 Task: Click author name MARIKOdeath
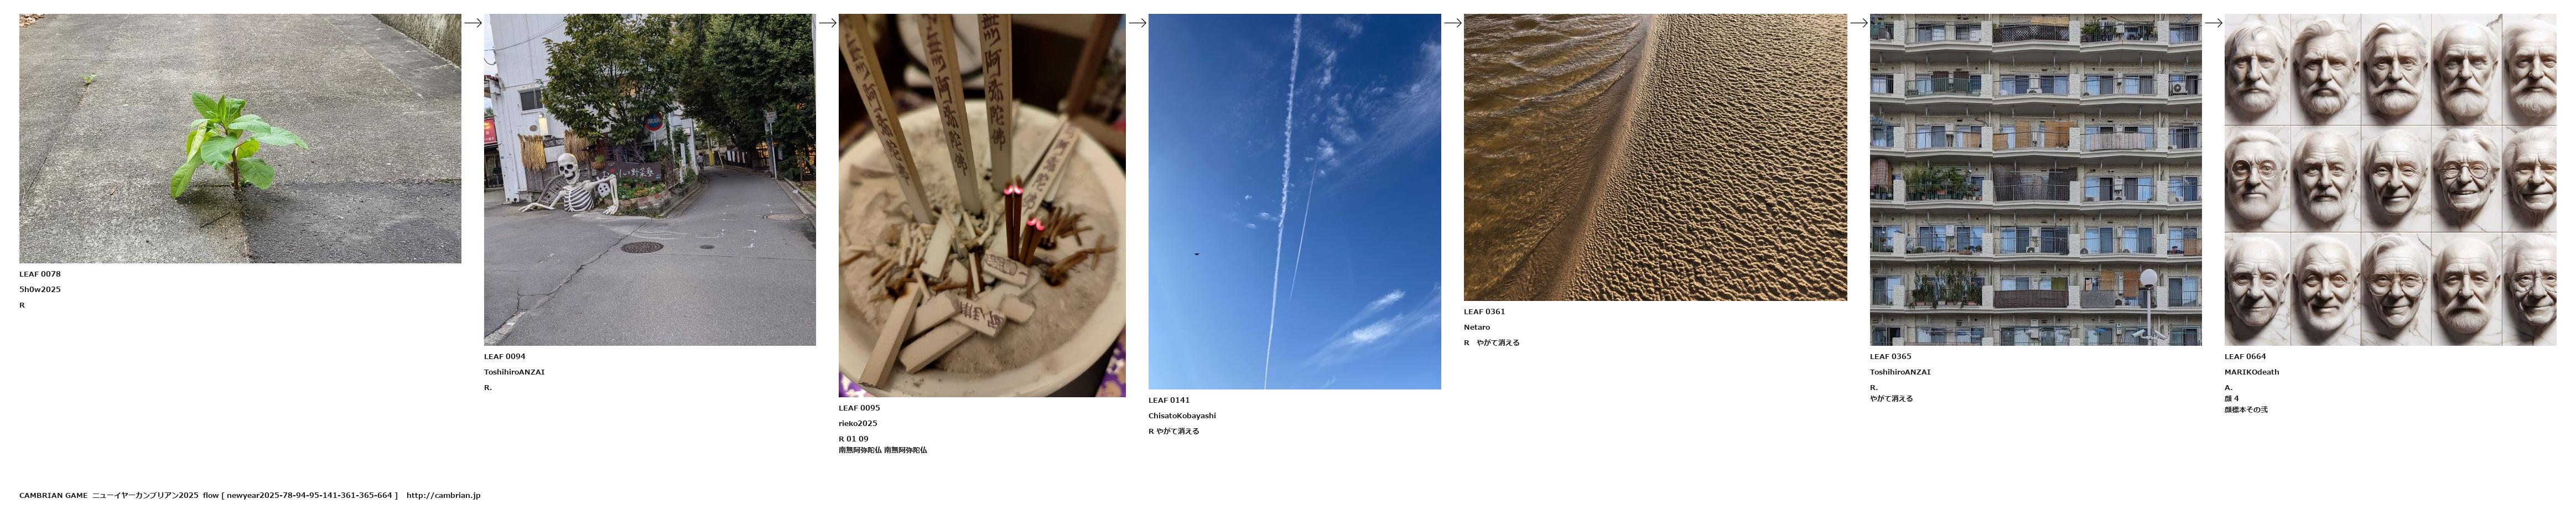point(2251,372)
